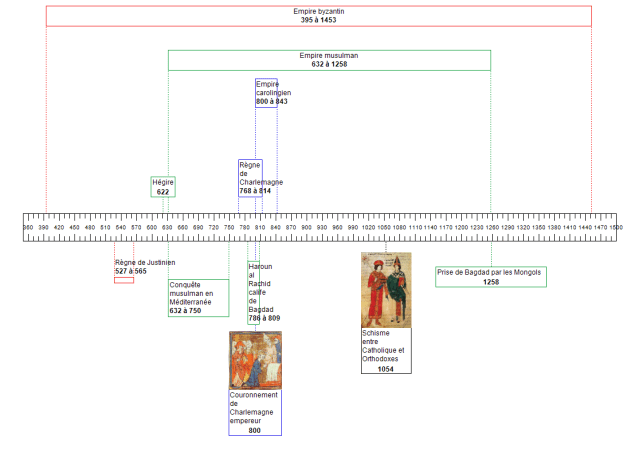Click the Schisme illustration of two figures
Image resolution: width=639 pixels, height=453 pixels.
(386, 290)
